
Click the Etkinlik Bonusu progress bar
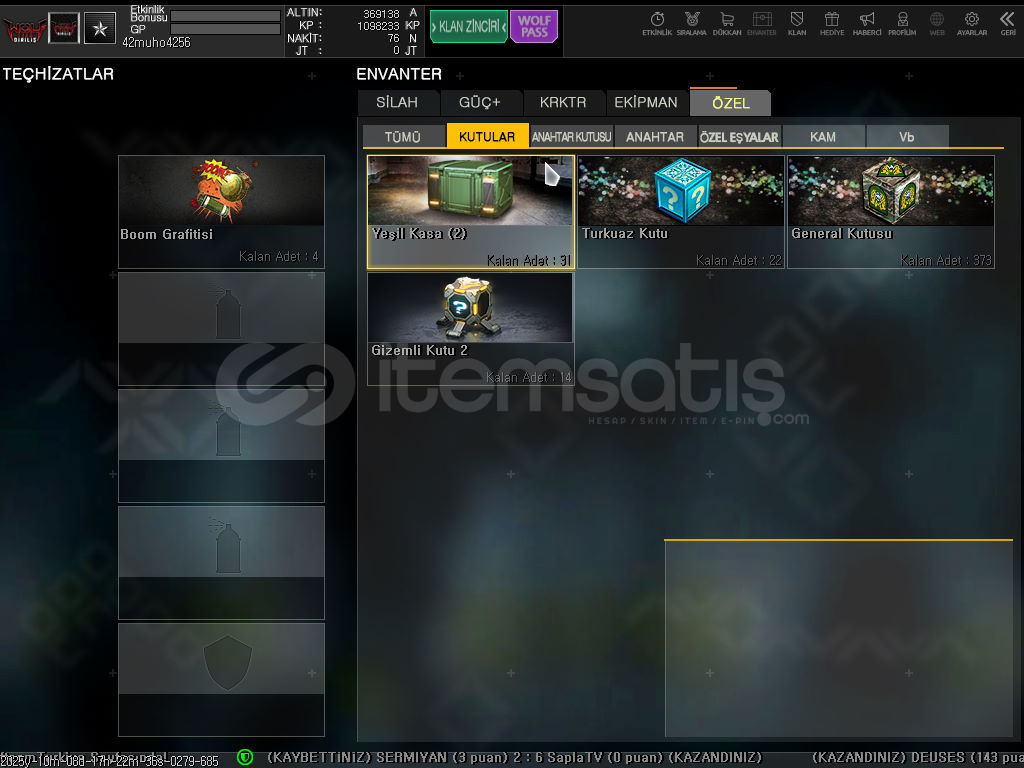pyautogui.click(x=225, y=16)
